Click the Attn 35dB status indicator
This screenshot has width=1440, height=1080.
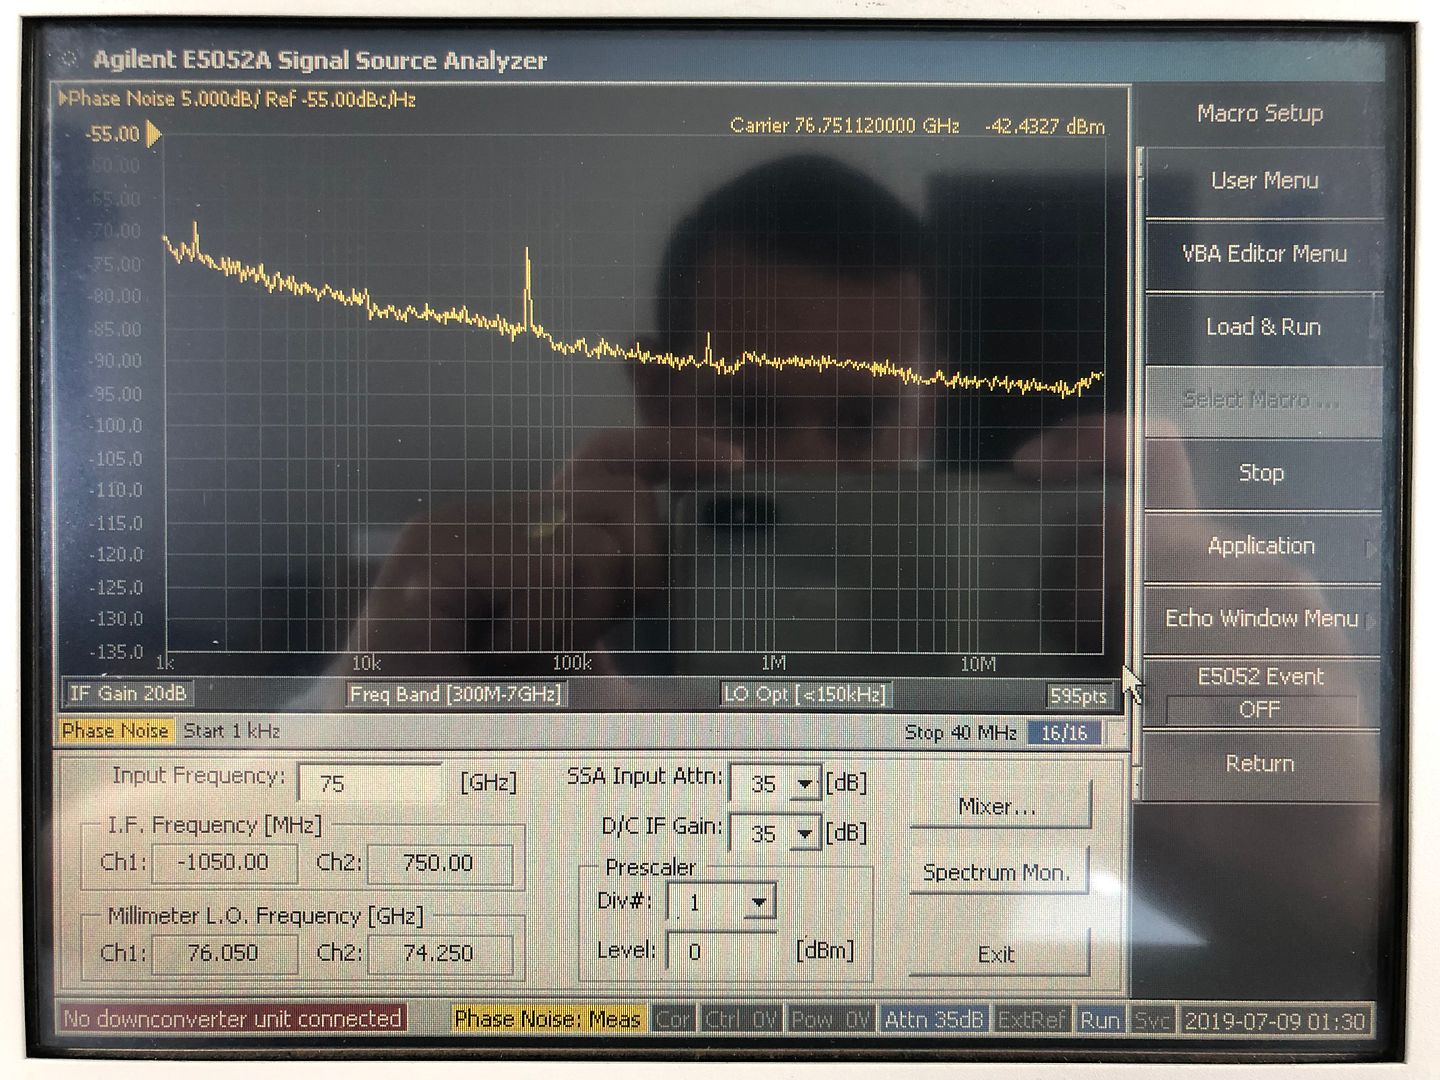coord(935,1020)
